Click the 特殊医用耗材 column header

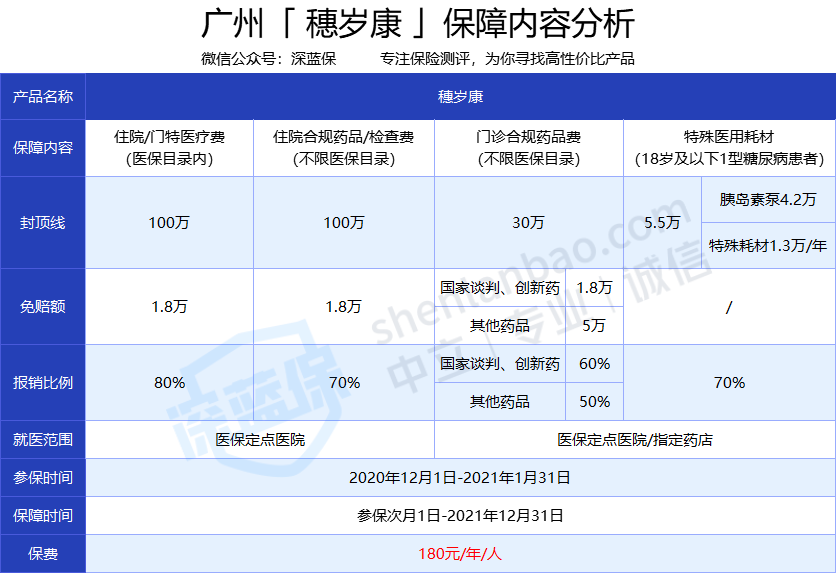(x=729, y=148)
